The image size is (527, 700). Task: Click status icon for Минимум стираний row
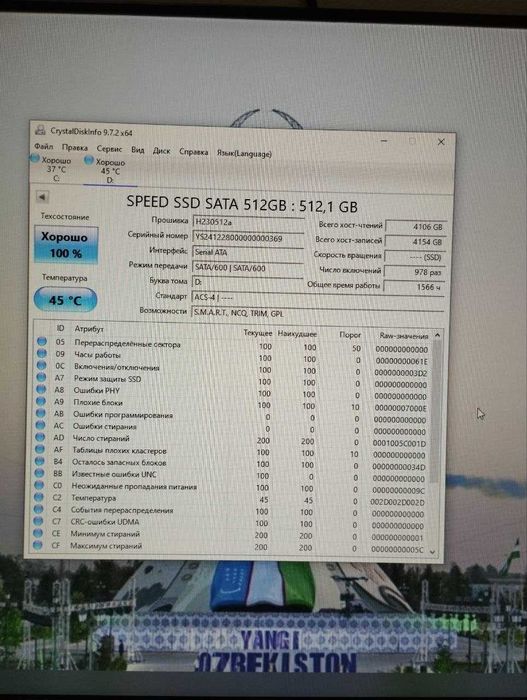[38, 533]
